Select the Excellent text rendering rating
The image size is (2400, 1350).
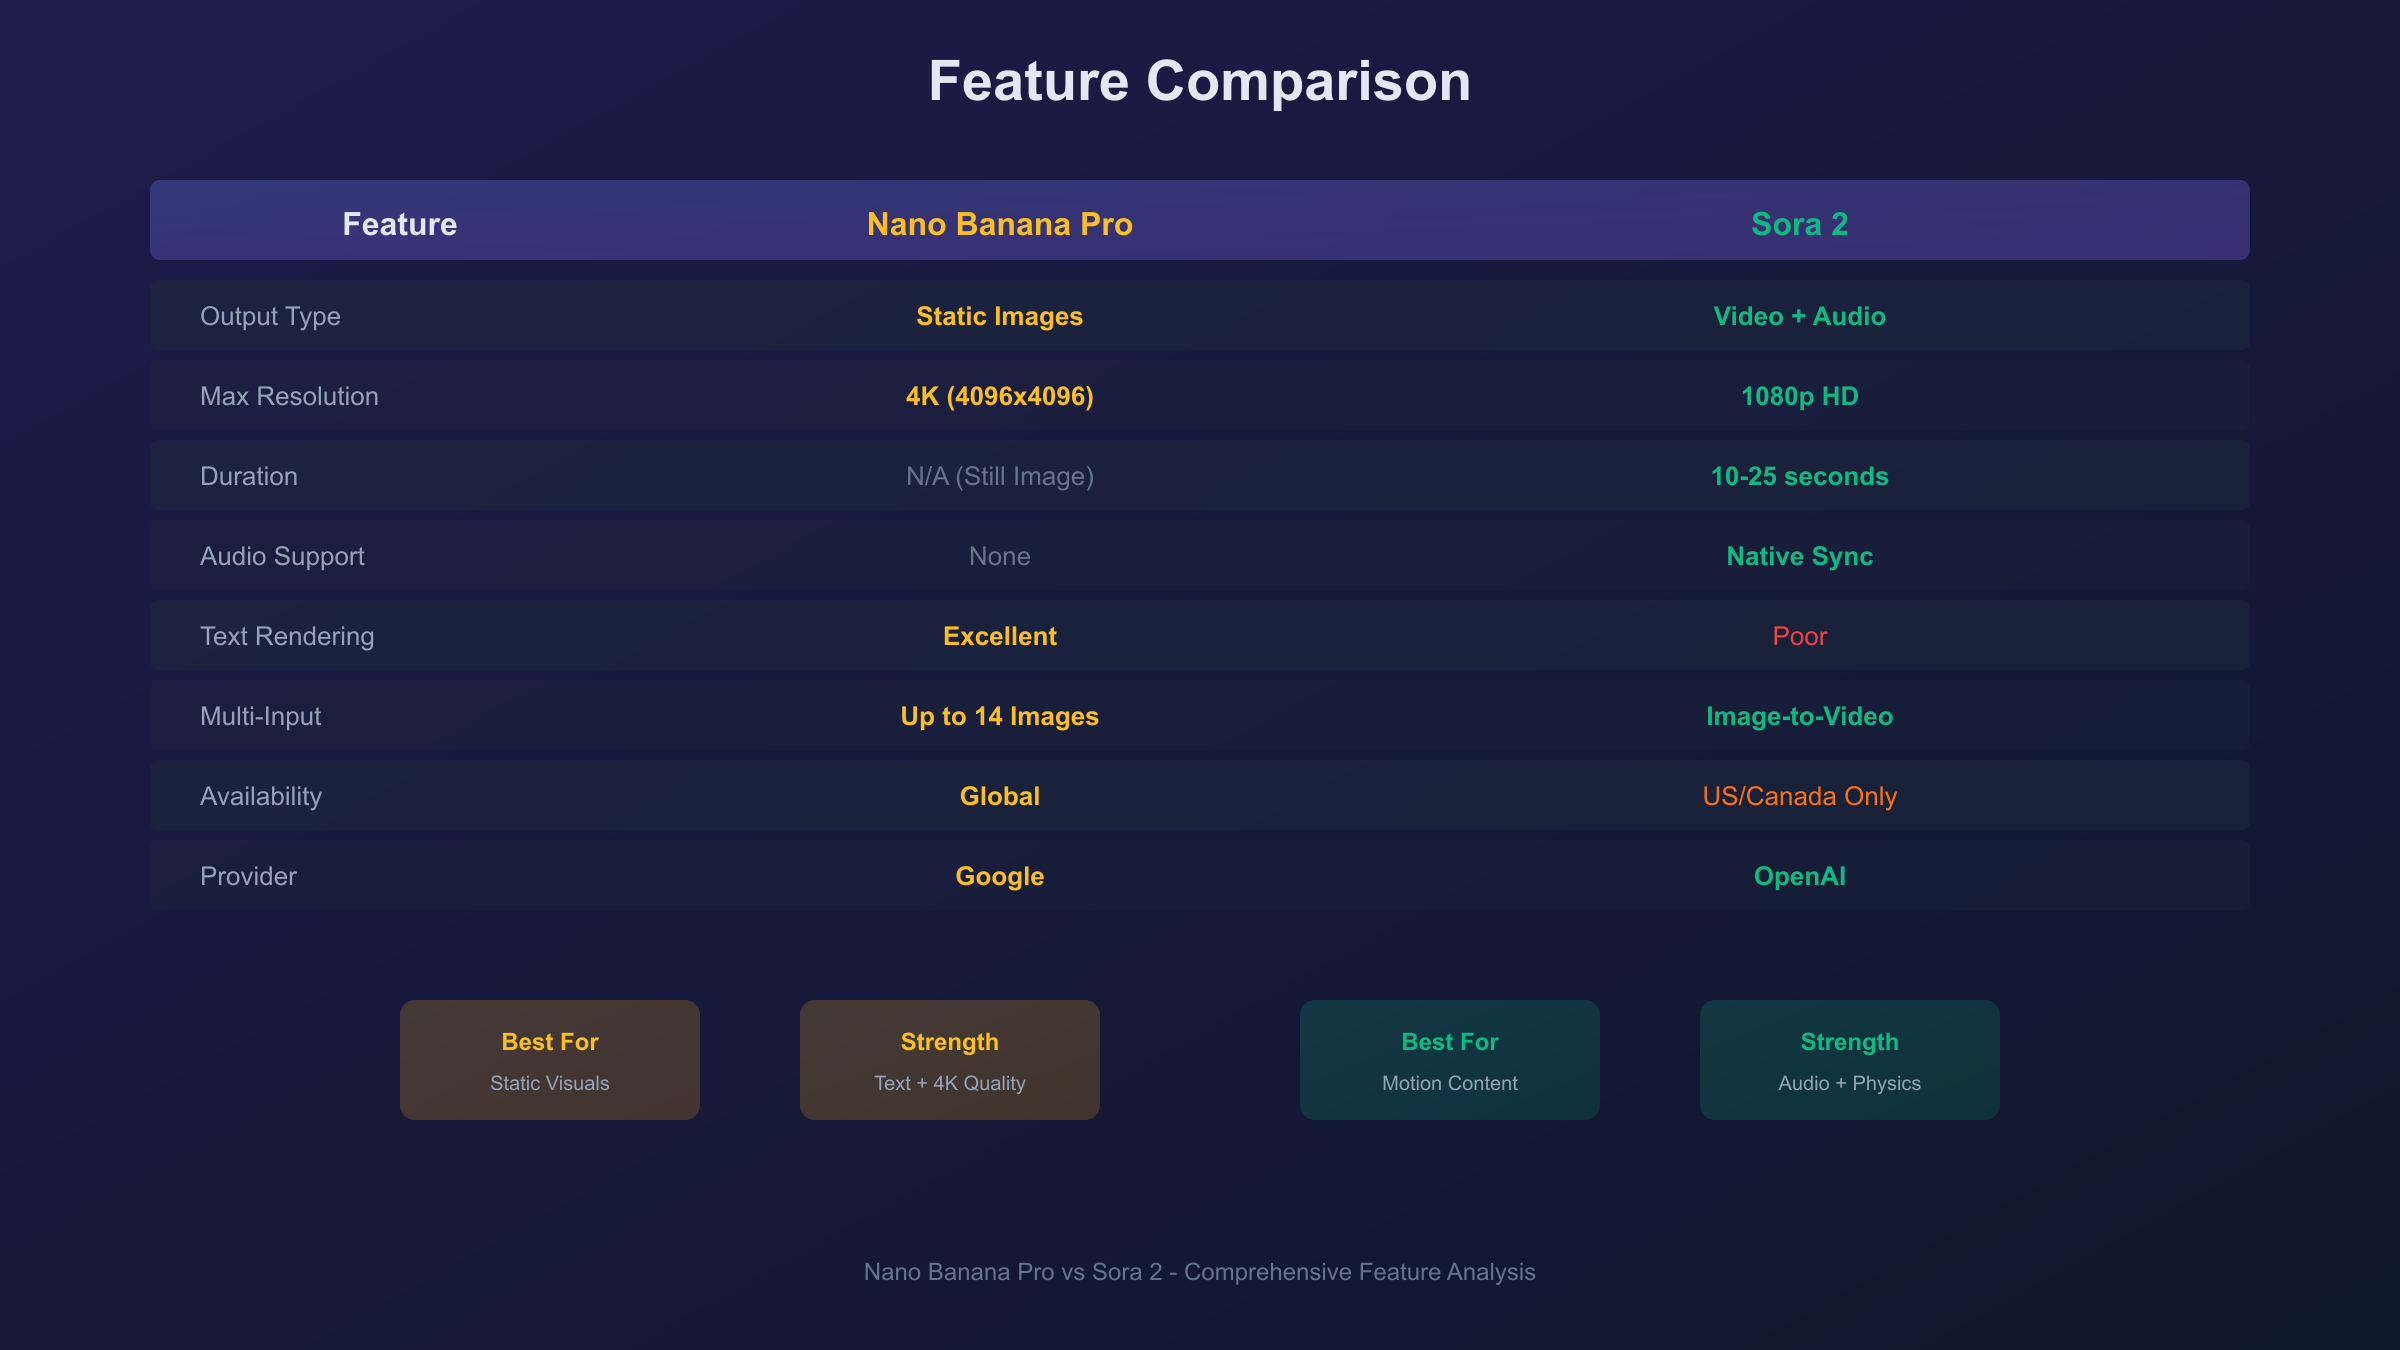(999, 635)
